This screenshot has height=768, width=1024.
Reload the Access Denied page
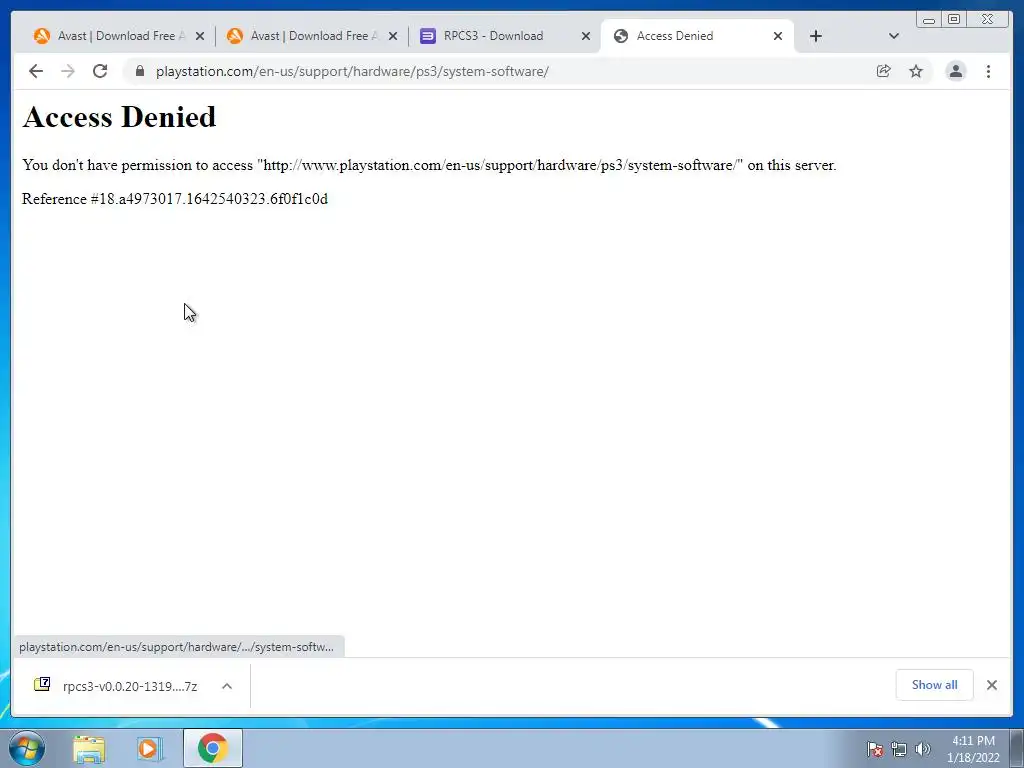(100, 71)
